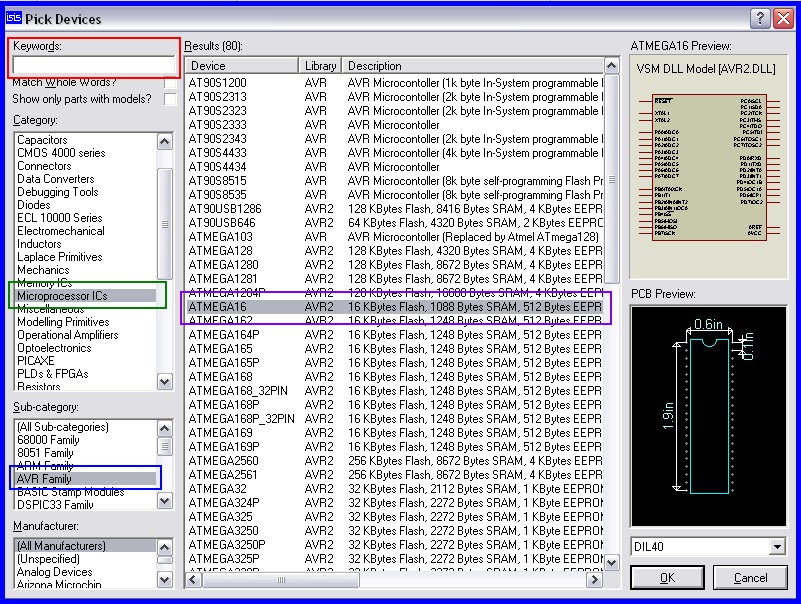Click the DIL40 PCB footprint preview
Viewport: 801px width, 604px height.
click(709, 416)
